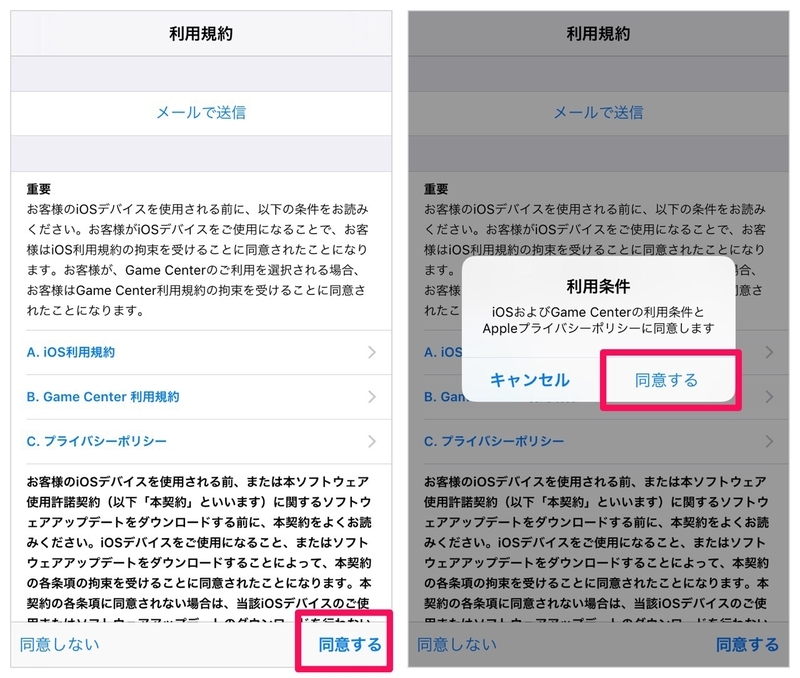Viewport: 800px width, 678px height.
Task: Tap メールで送信 on the dimmed screen
Action: [x=598, y=112]
